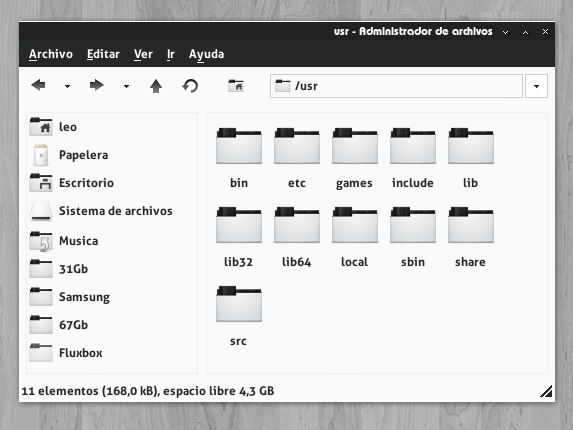Open the Ayuda menu

coord(206,54)
